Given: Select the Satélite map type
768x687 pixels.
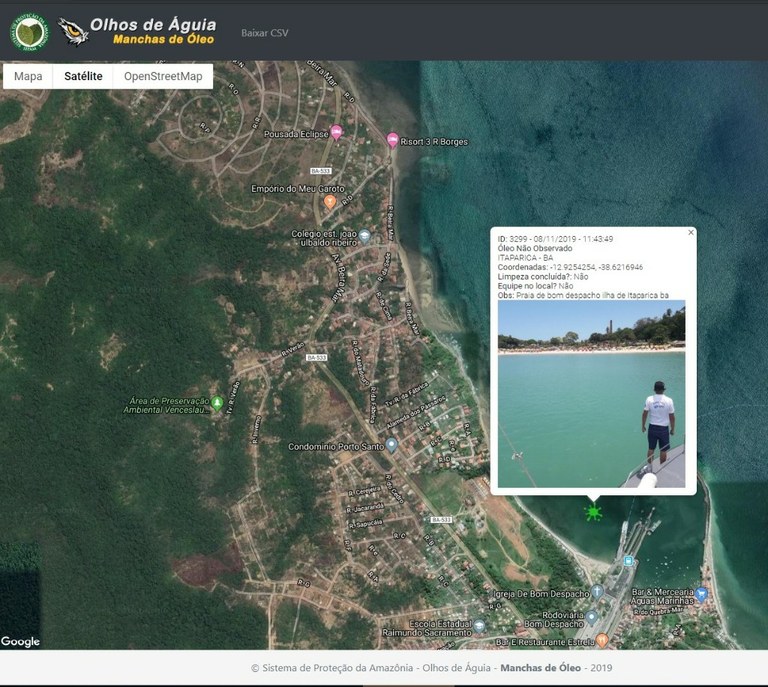Looking at the screenshot, I should pyautogui.click(x=83, y=76).
